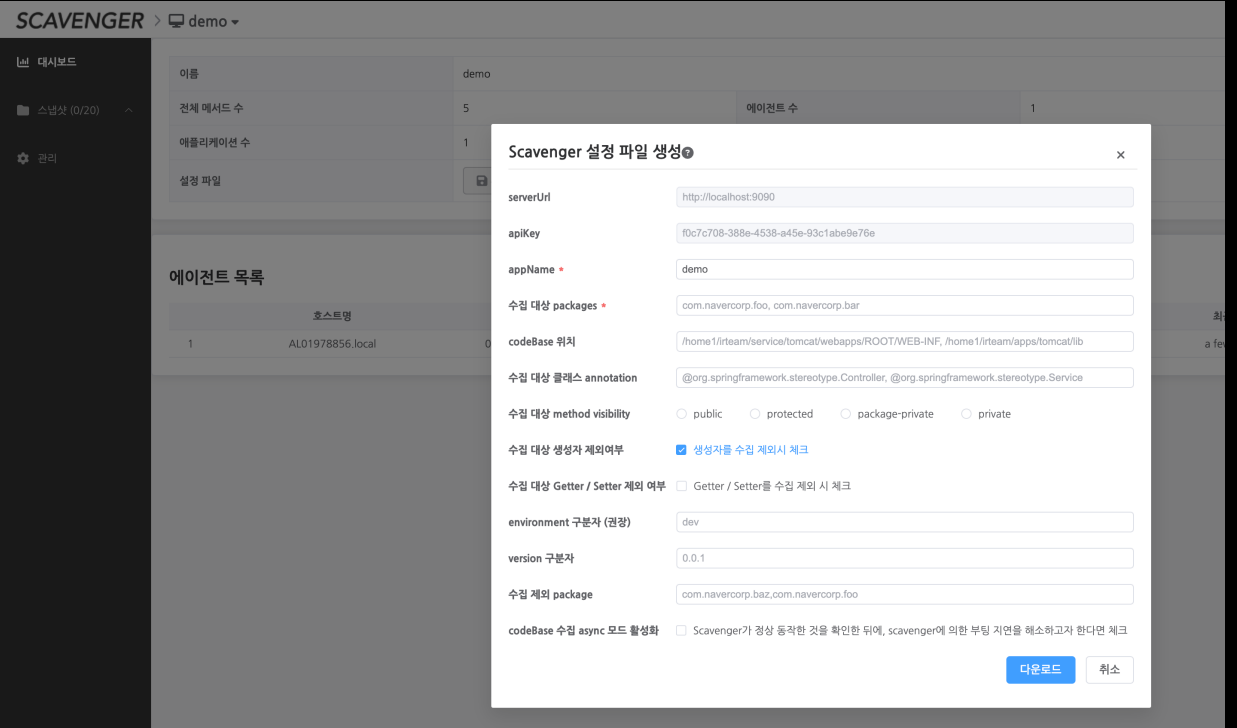1237x728 pixels.
Task: Click the 취소 button
Action: pyautogui.click(x=1110, y=670)
